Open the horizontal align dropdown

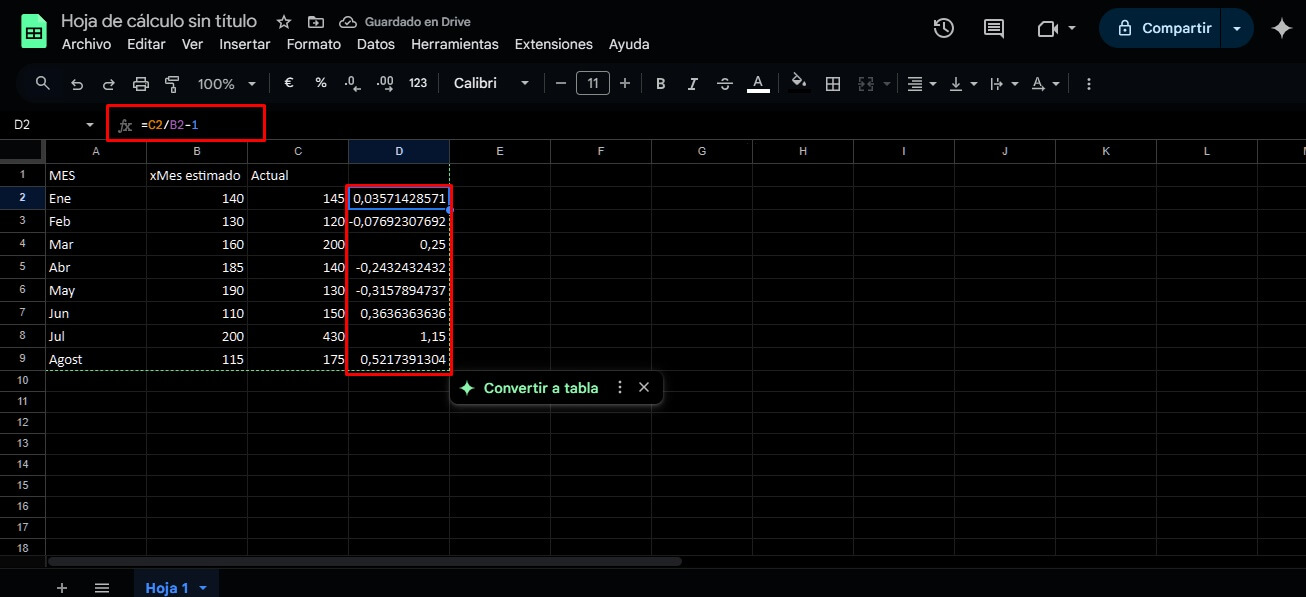[921, 84]
